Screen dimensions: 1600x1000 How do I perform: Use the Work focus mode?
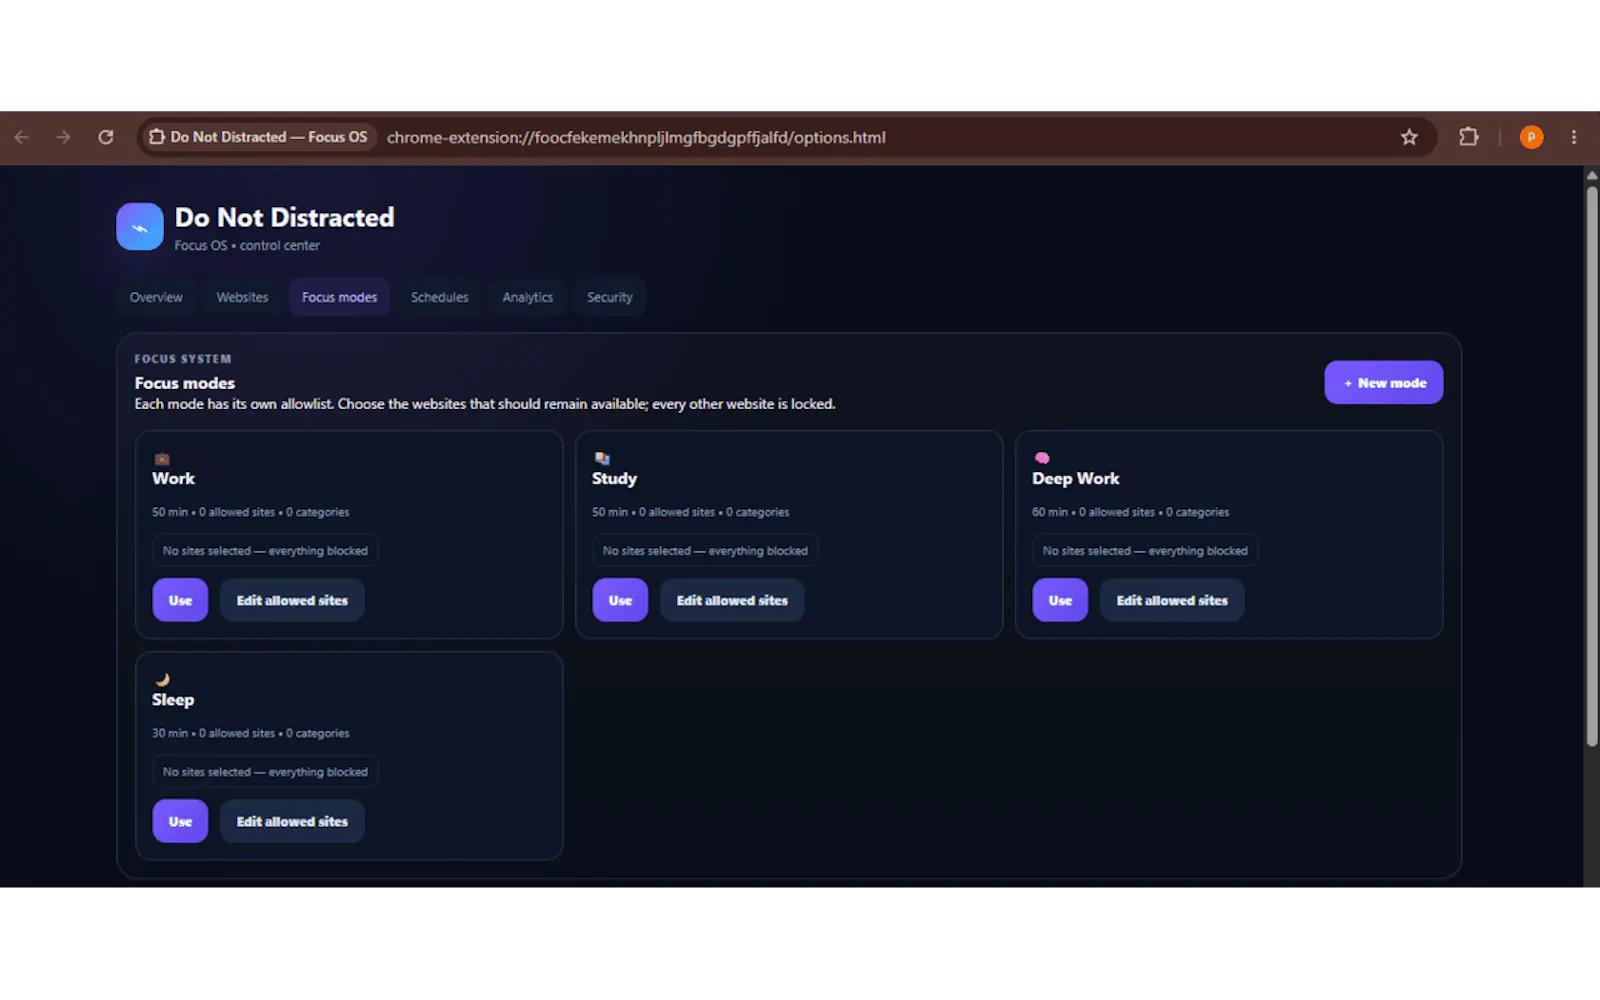click(x=180, y=600)
